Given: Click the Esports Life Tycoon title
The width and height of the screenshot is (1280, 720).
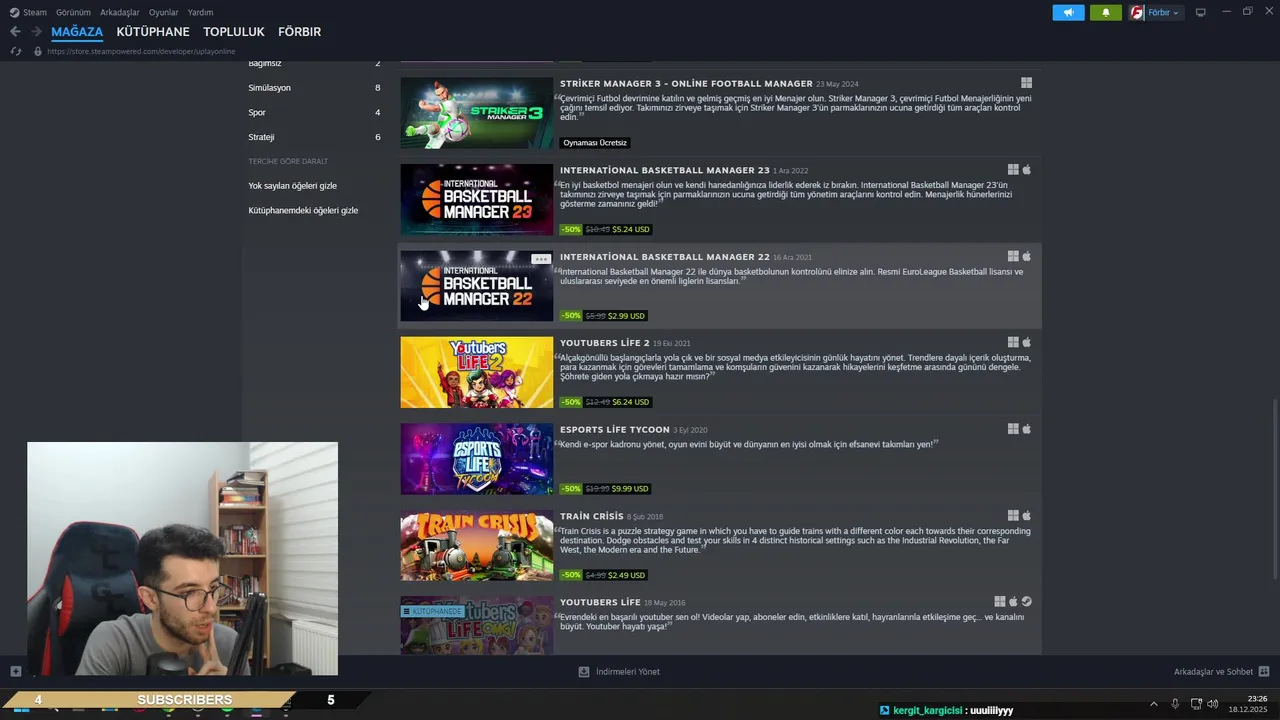Looking at the screenshot, I should tap(615, 430).
